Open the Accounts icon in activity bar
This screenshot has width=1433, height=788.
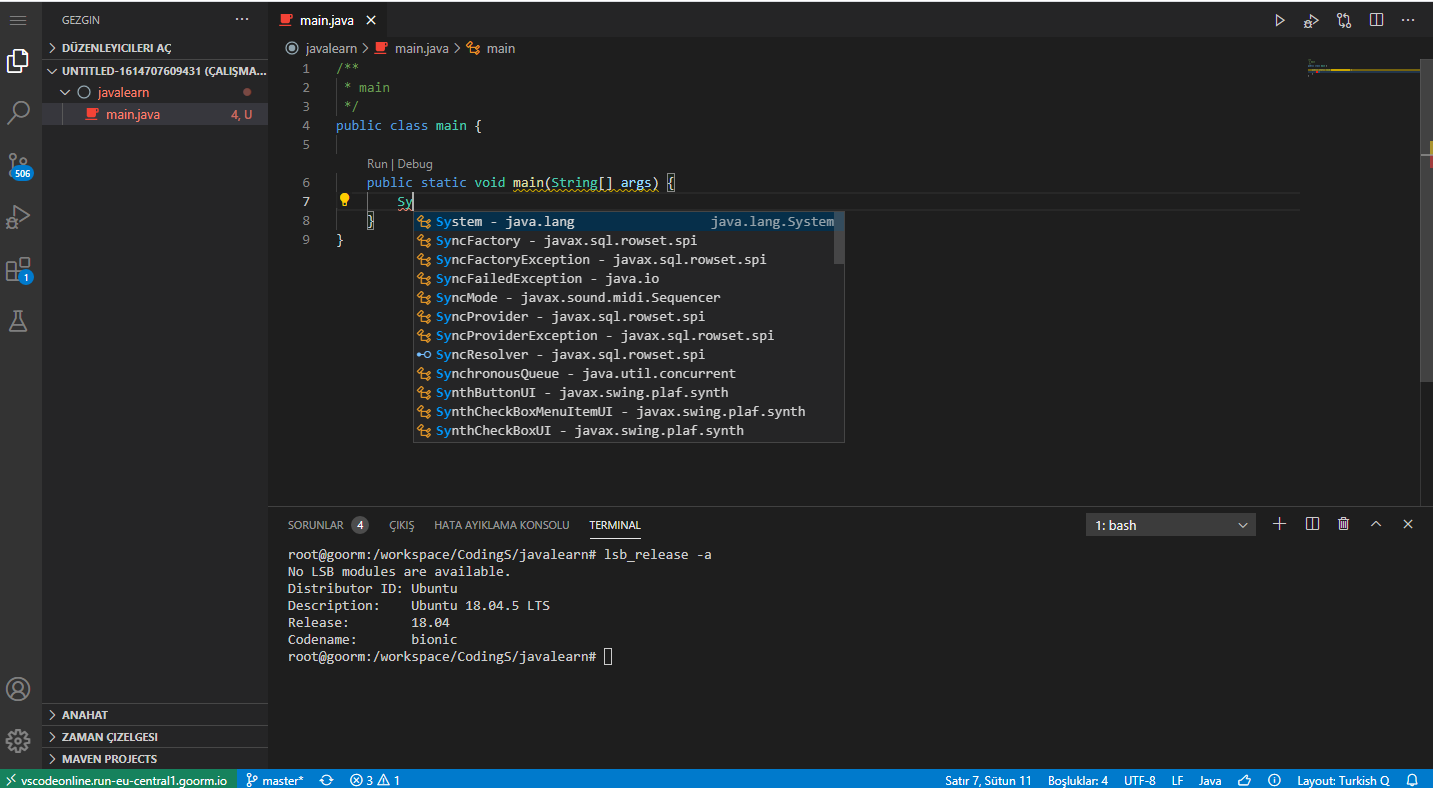coord(18,689)
